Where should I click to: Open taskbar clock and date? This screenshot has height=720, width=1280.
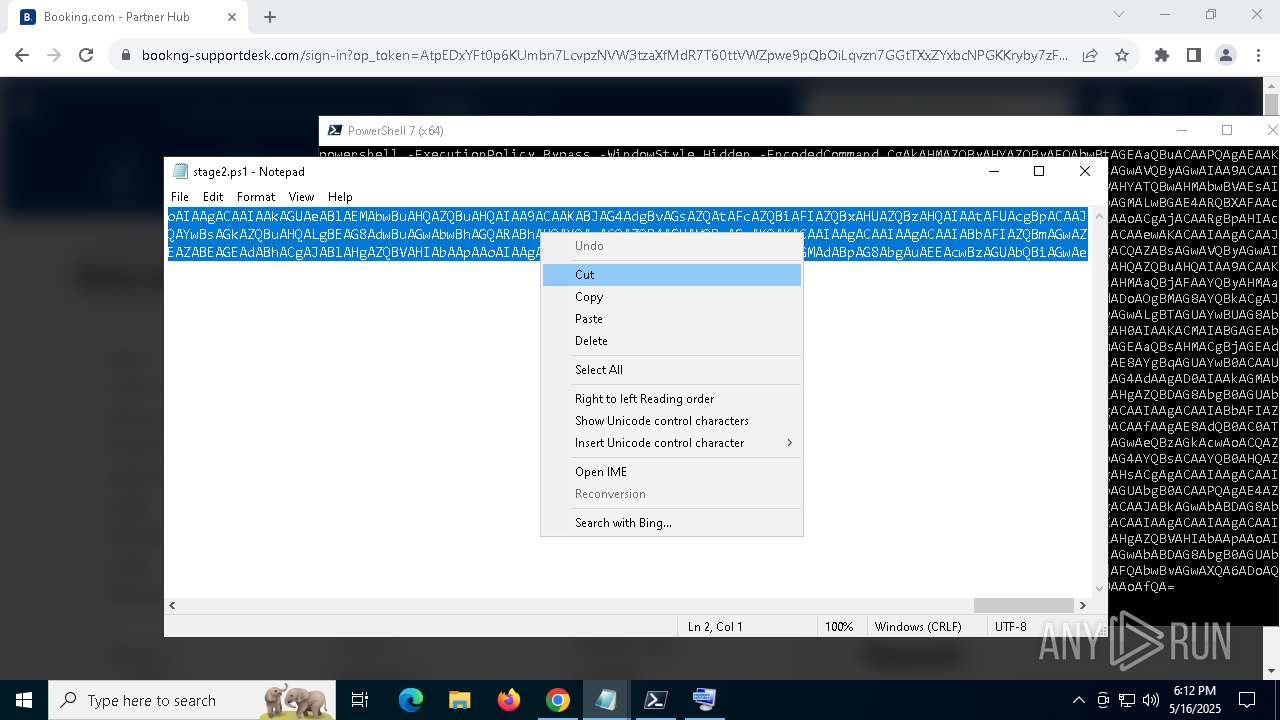[x=1194, y=700]
